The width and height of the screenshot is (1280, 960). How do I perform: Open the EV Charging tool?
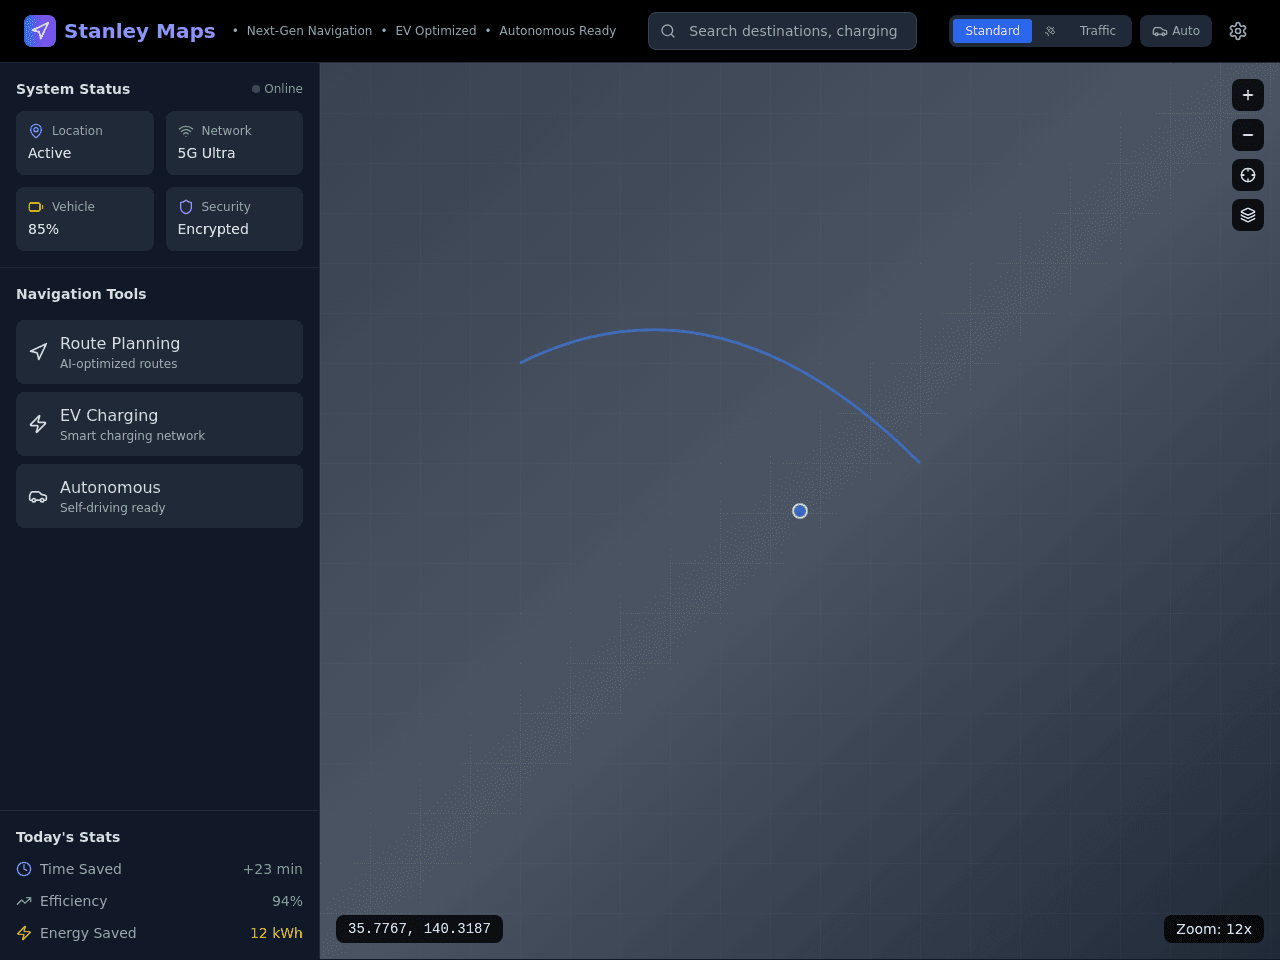click(x=159, y=424)
